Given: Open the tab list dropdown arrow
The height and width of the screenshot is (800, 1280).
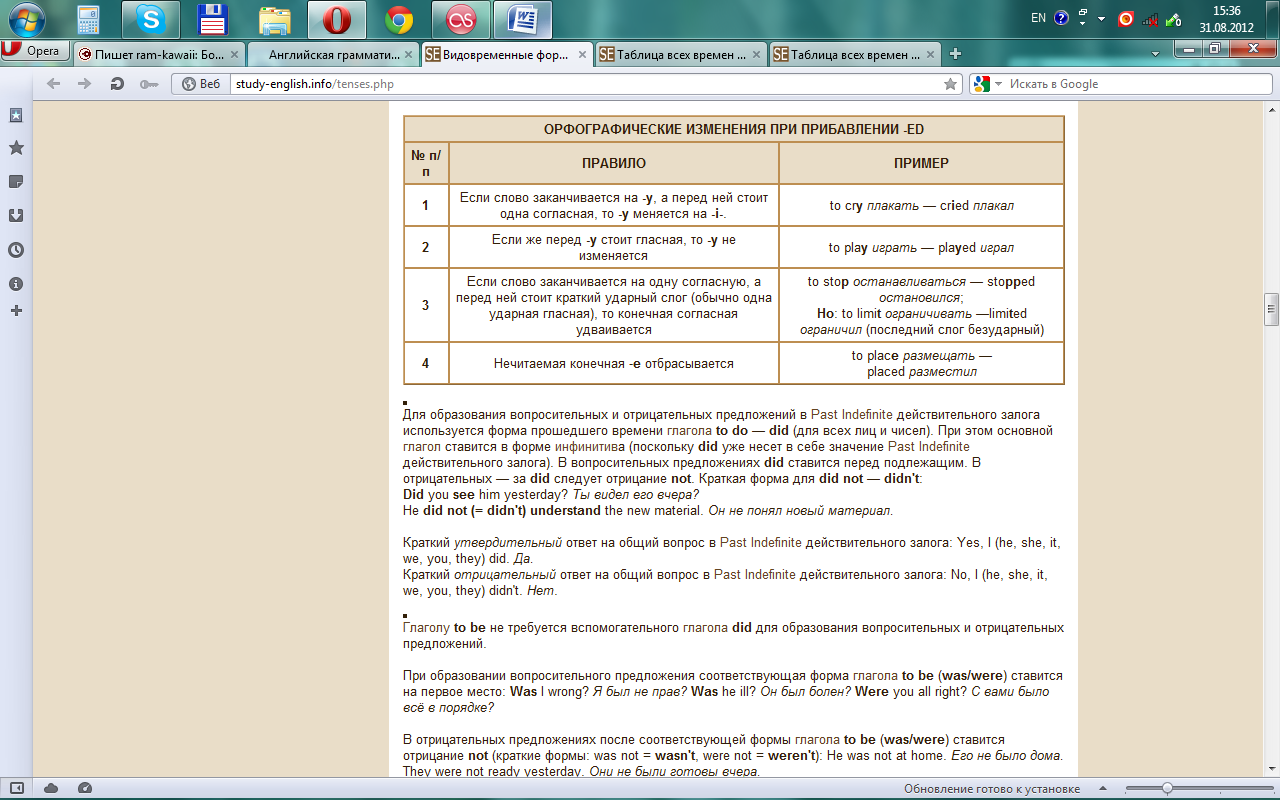Looking at the screenshot, I should point(1155,54).
